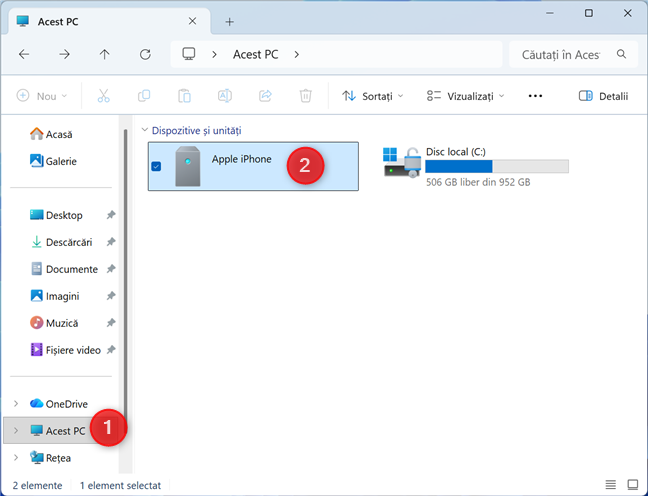Collapse the Dispozitive și unități group
This screenshot has height=496, width=648.
[x=144, y=130]
